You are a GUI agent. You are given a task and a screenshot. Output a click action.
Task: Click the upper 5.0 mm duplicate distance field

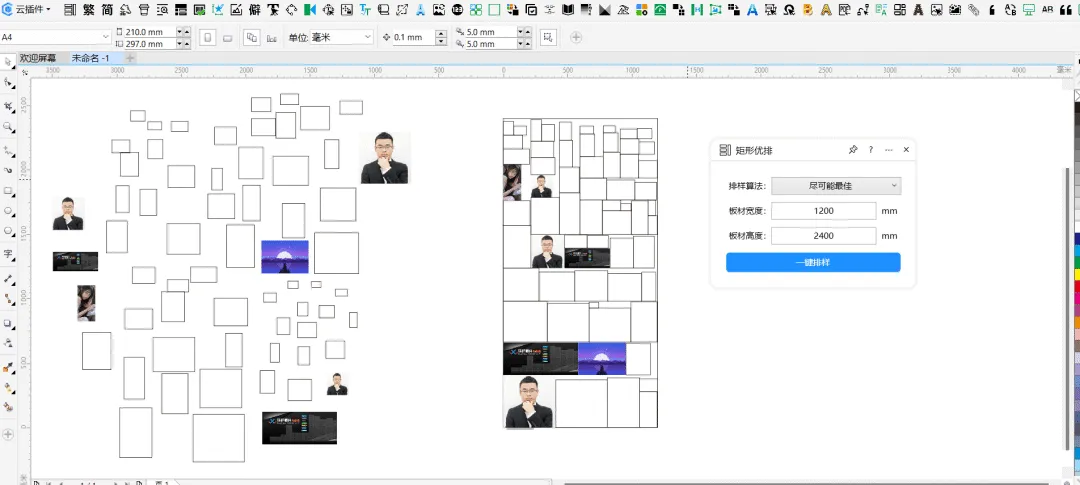click(x=490, y=32)
